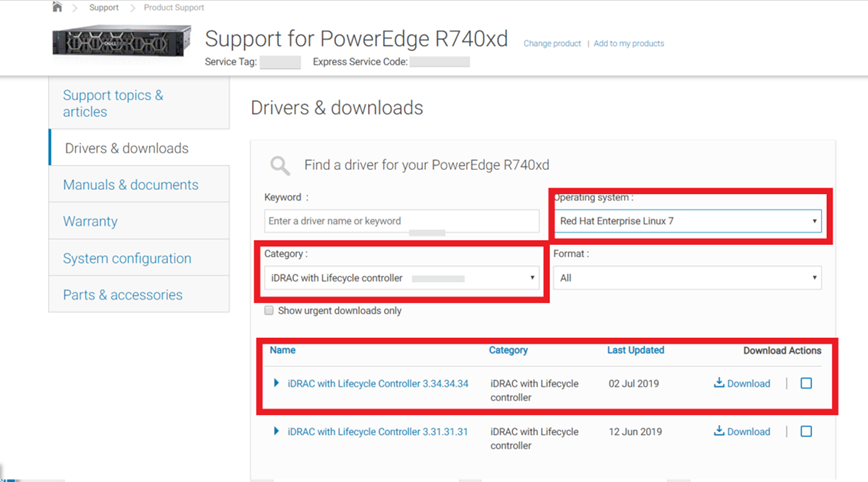This screenshot has width=868, height=482.
Task: Click Add to my products link
Action: click(629, 43)
